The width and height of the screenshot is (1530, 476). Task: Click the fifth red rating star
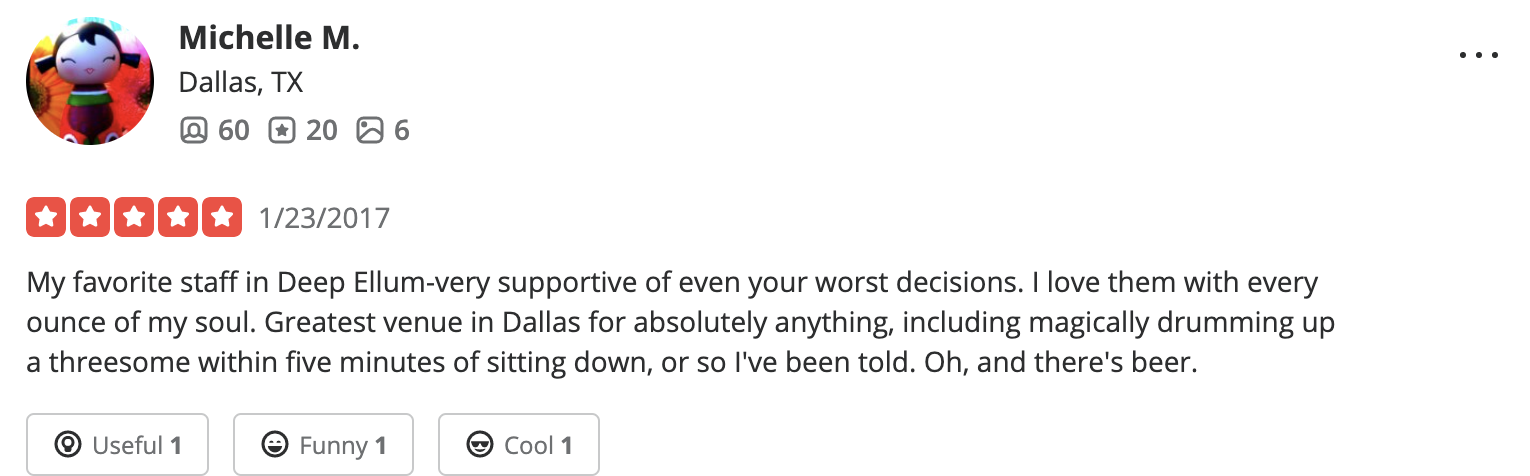point(222,217)
